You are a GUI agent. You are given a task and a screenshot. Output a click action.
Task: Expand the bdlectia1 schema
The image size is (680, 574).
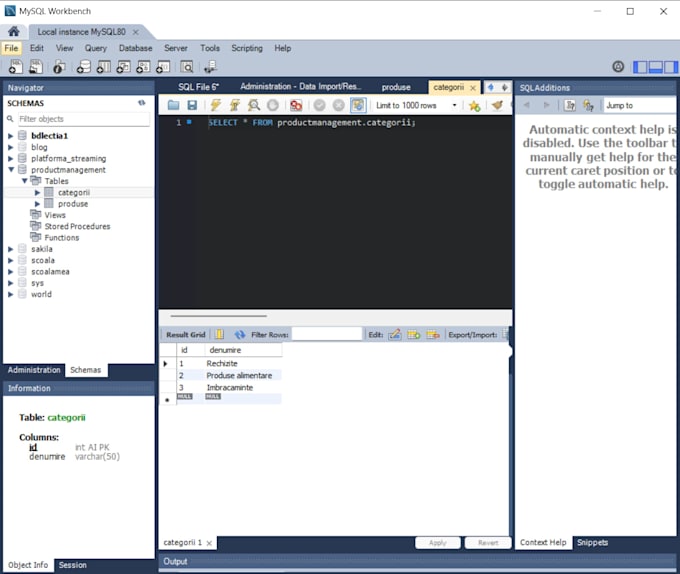(x=11, y=136)
